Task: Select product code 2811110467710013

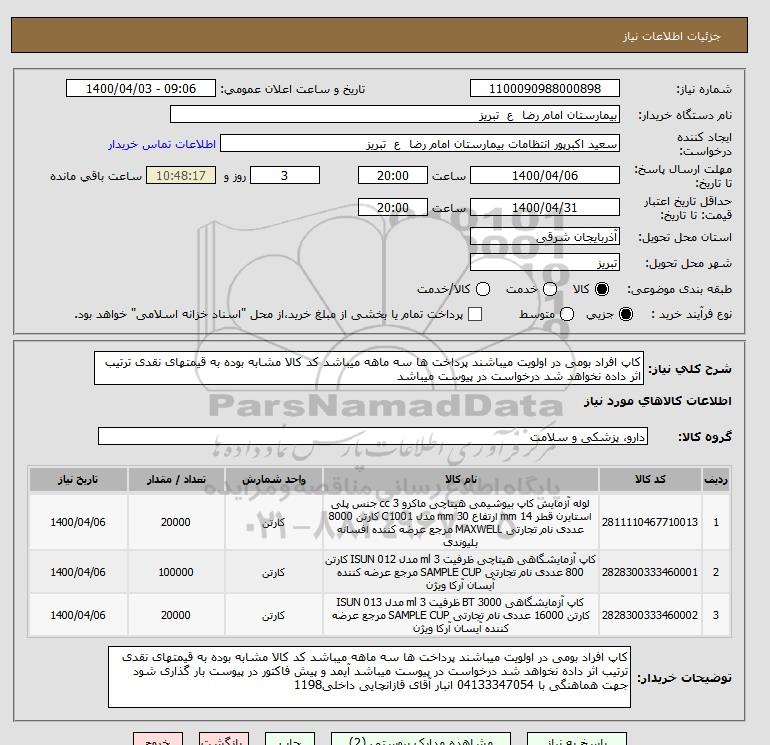Action: pyautogui.click(x=650, y=522)
